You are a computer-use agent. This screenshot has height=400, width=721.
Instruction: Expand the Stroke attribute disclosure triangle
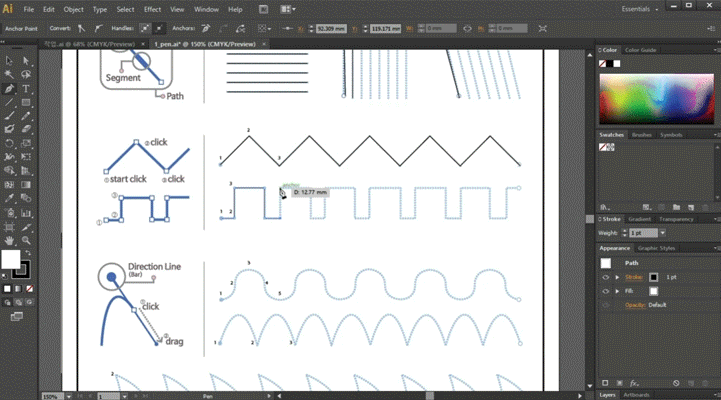pos(617,277)
